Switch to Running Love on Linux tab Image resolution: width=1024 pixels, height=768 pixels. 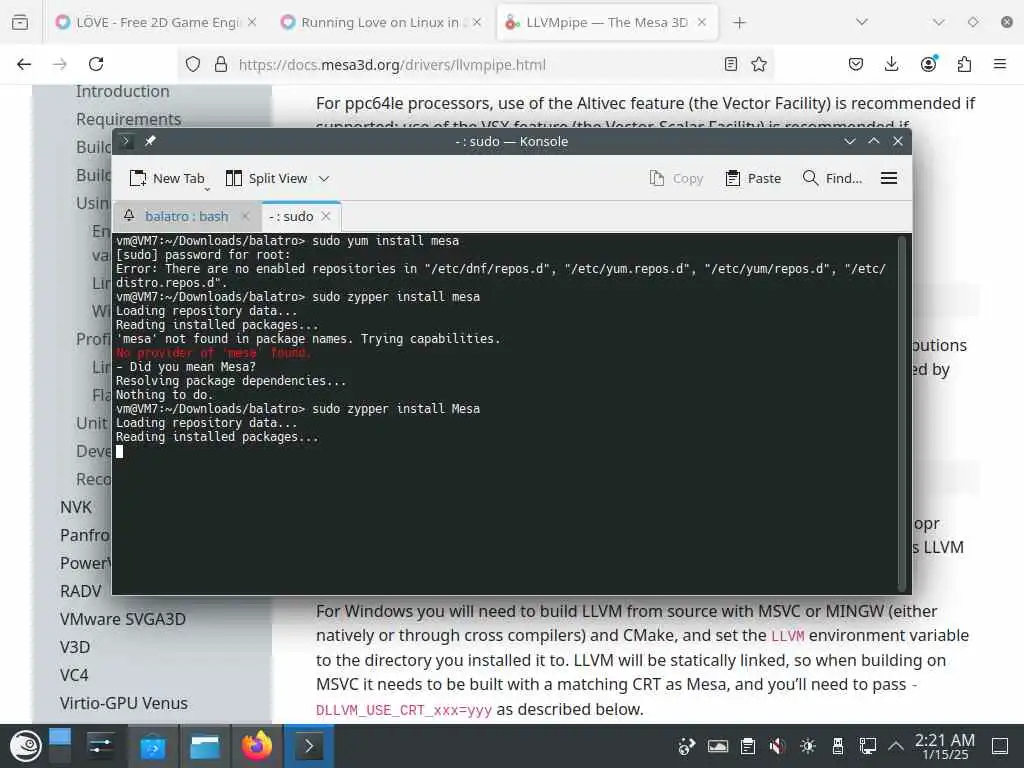tap(381, 22)
